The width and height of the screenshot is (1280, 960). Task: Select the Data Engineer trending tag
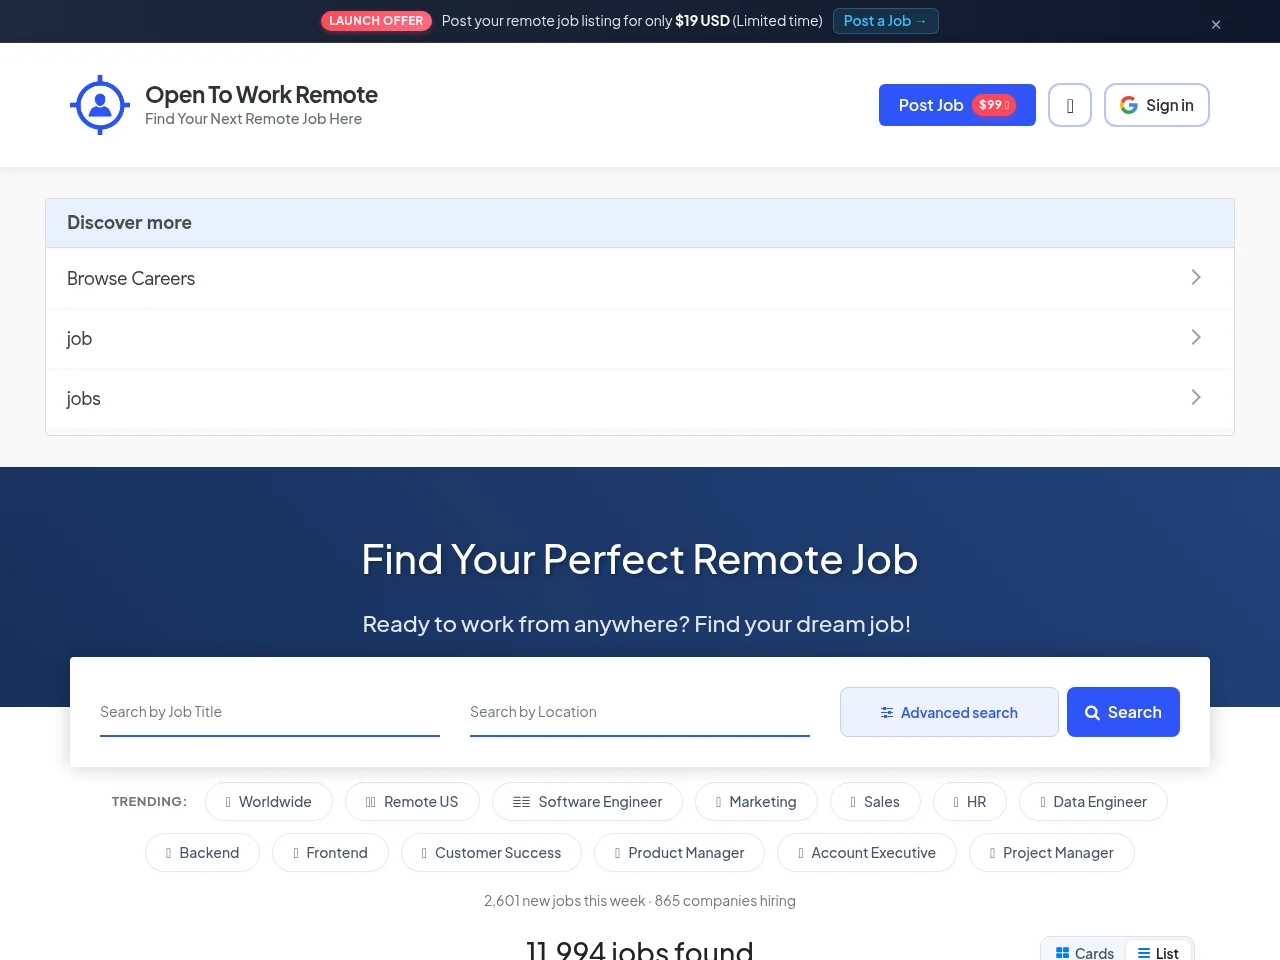(x=1093, y=802)
